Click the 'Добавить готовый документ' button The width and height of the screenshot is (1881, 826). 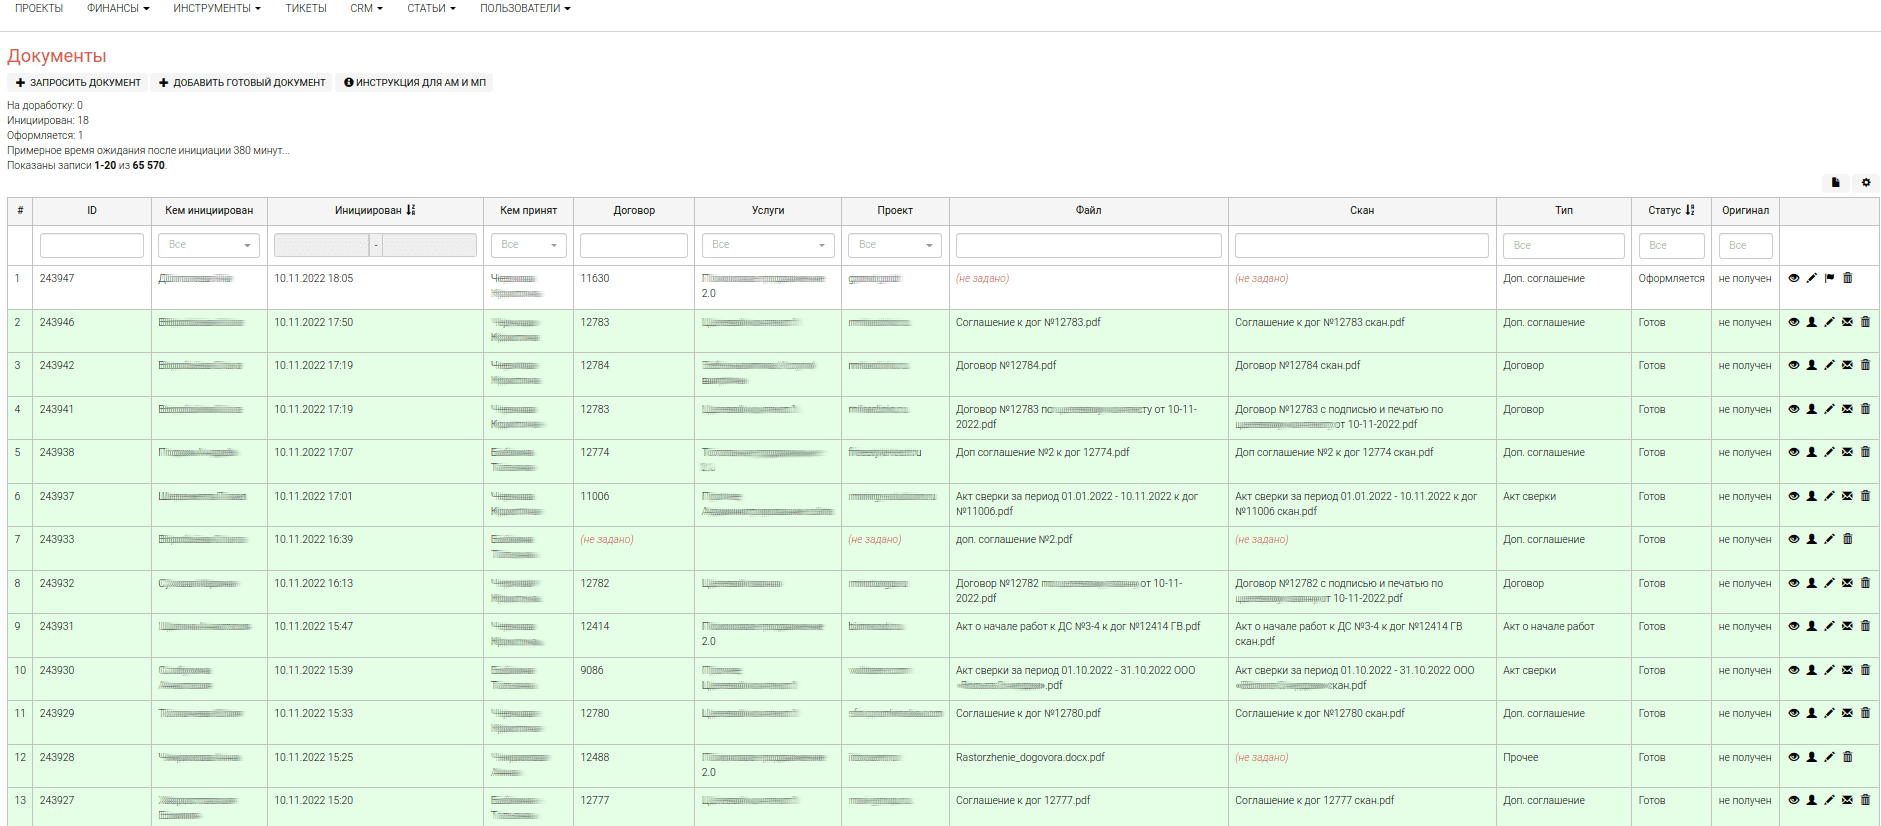coord(242,83)
